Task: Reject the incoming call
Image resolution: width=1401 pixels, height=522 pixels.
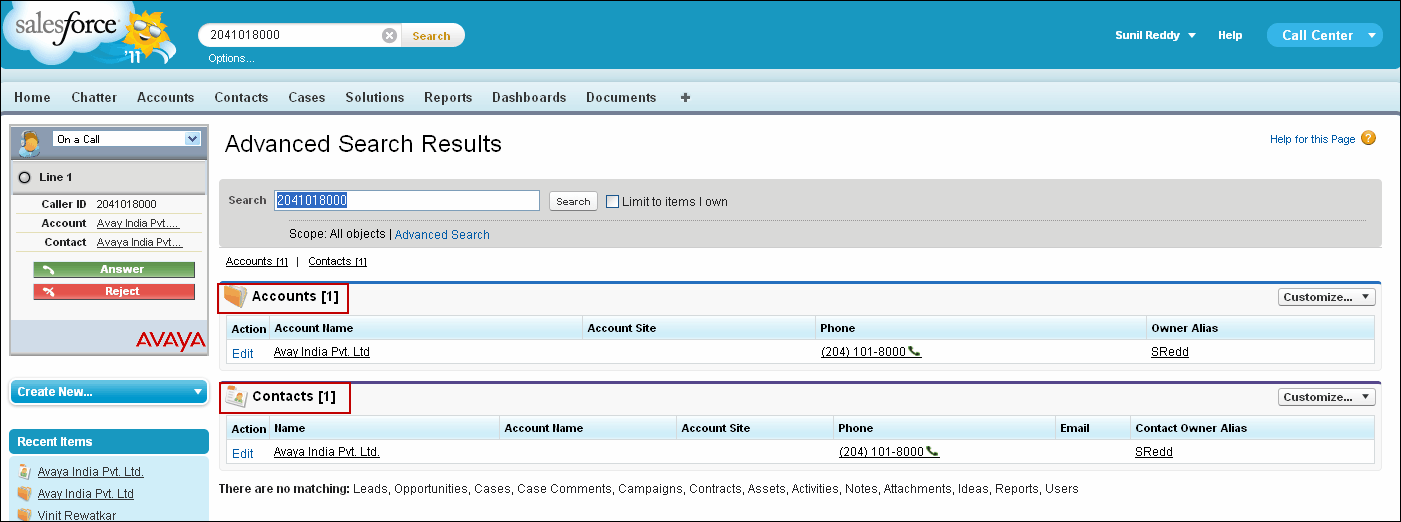Action: [114, 291]
